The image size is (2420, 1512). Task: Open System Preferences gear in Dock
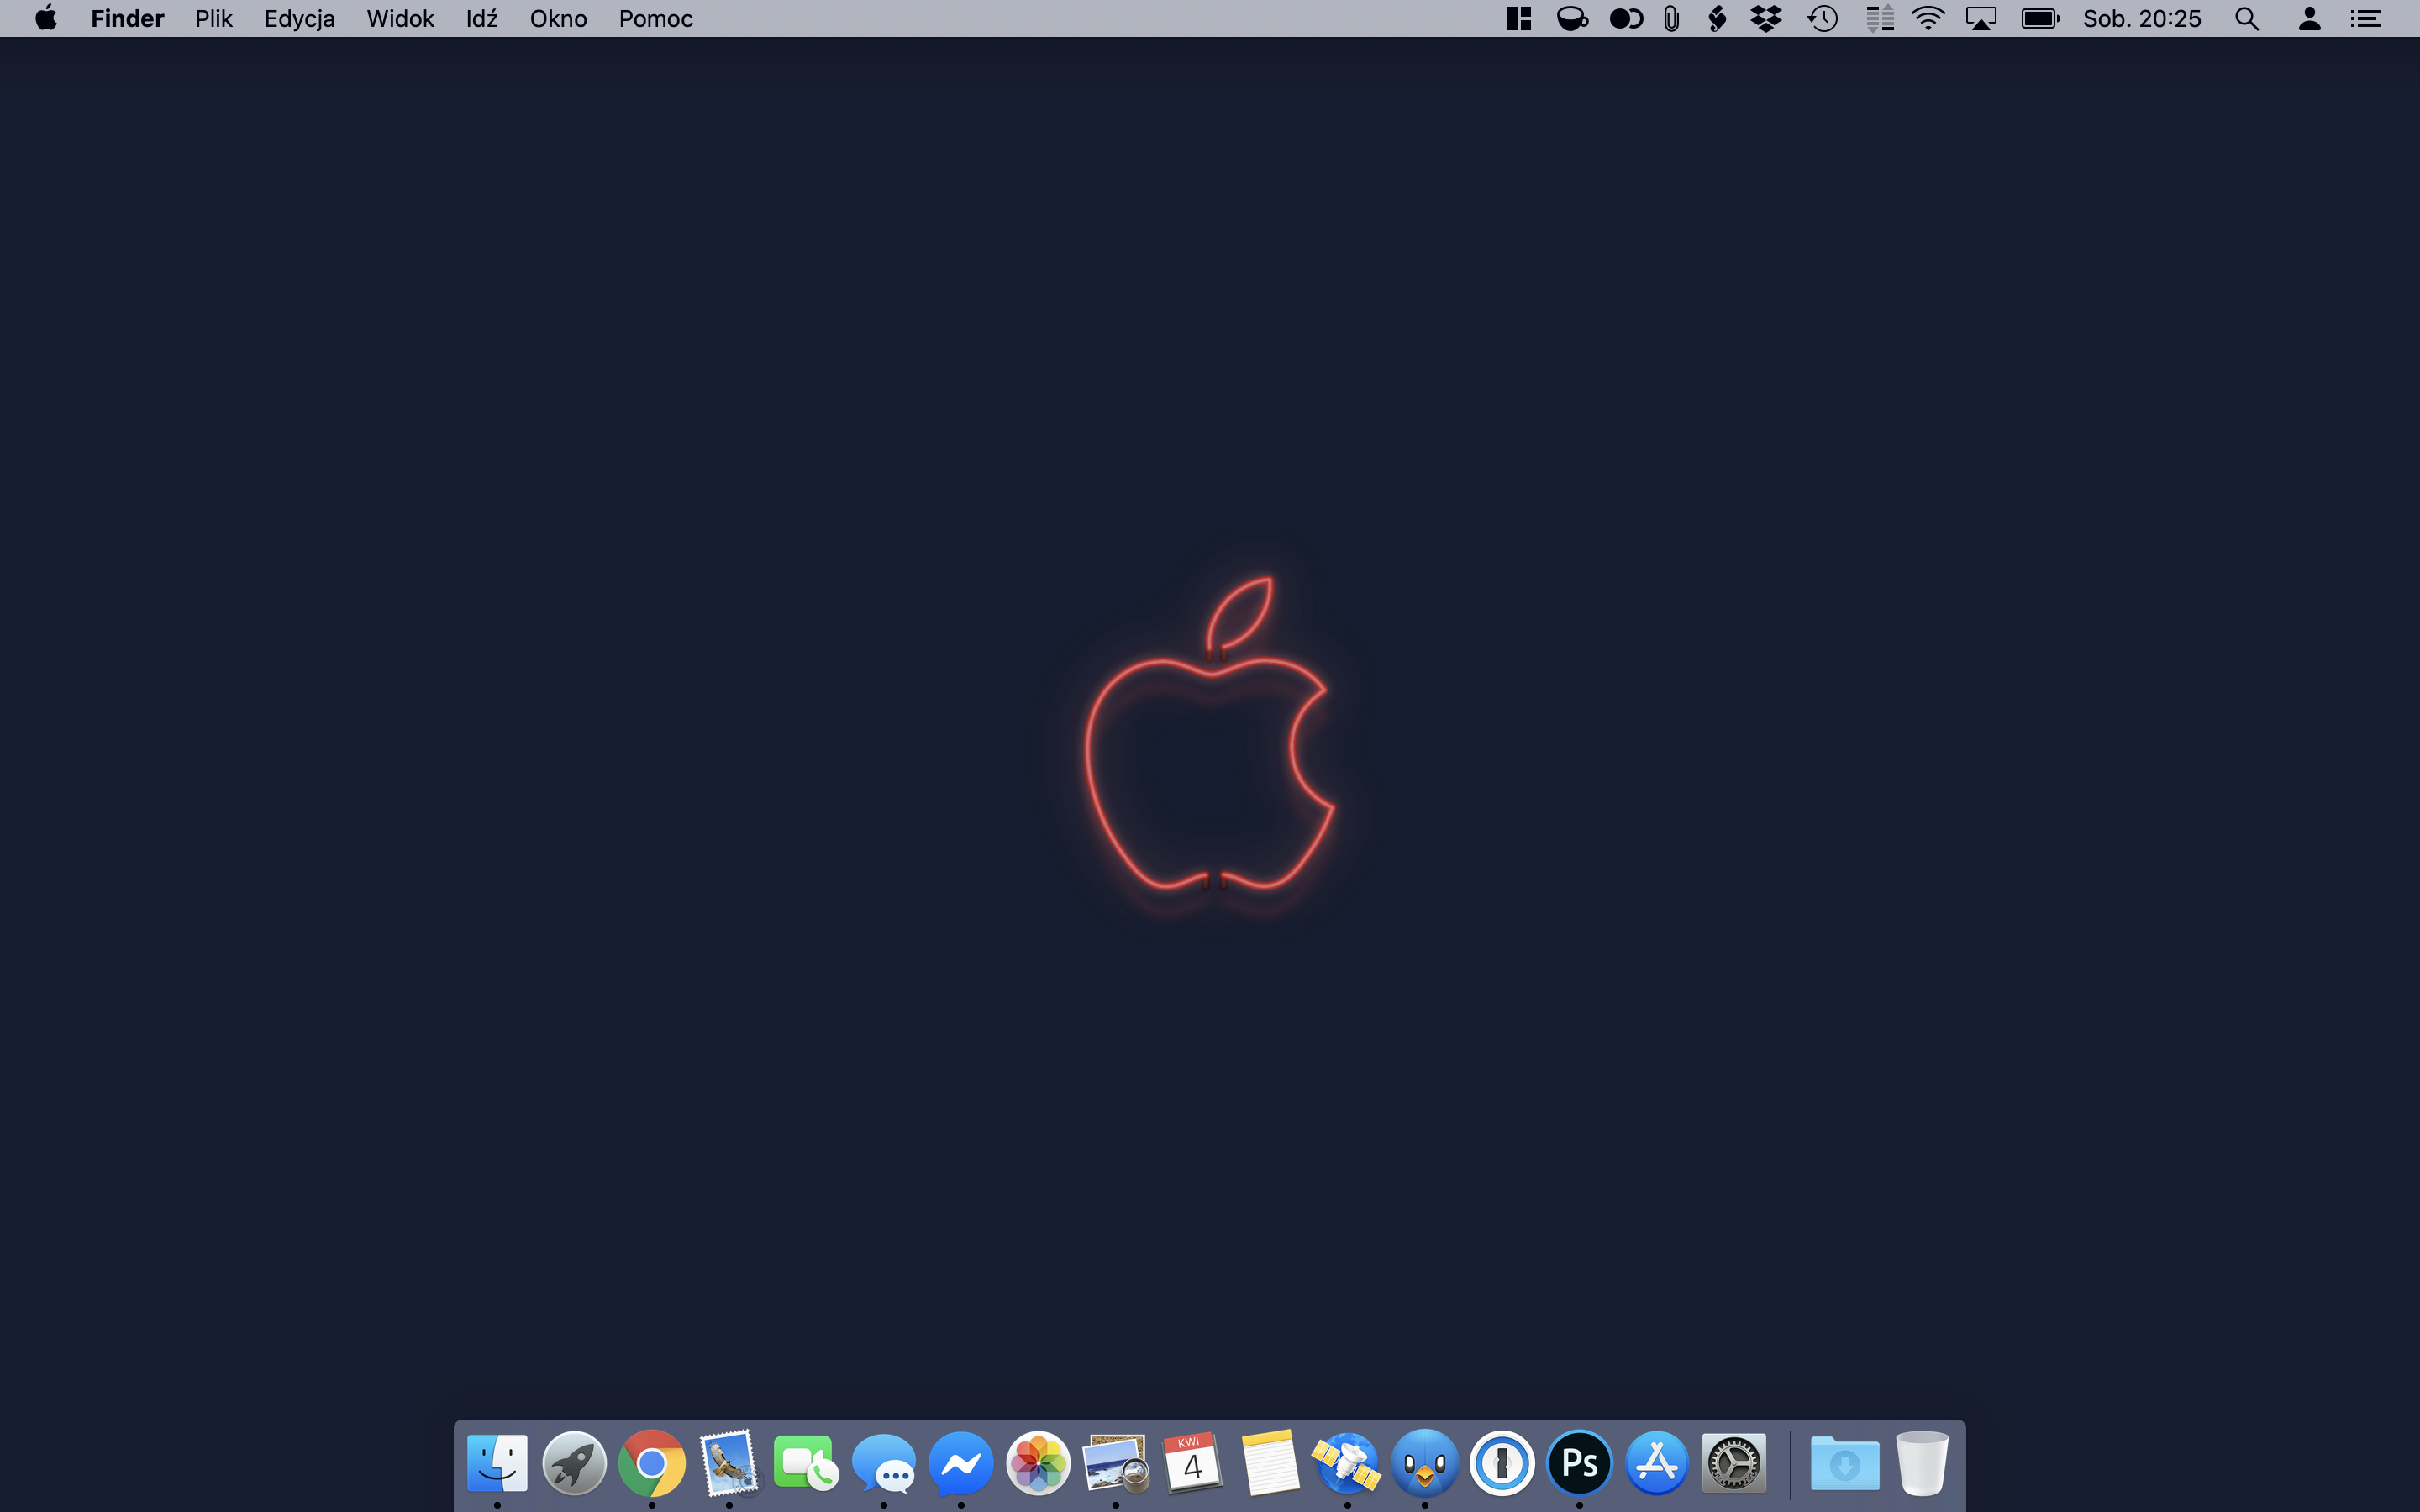click(1734, 1463)
